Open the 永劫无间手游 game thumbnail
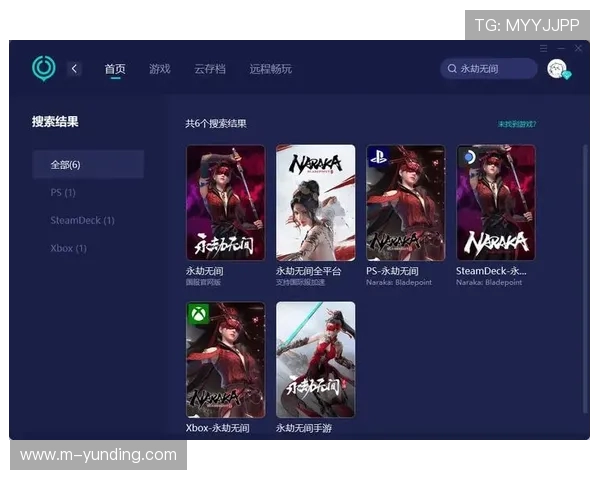The height and width of the screenshot is (480, 600). coord(315,360)
